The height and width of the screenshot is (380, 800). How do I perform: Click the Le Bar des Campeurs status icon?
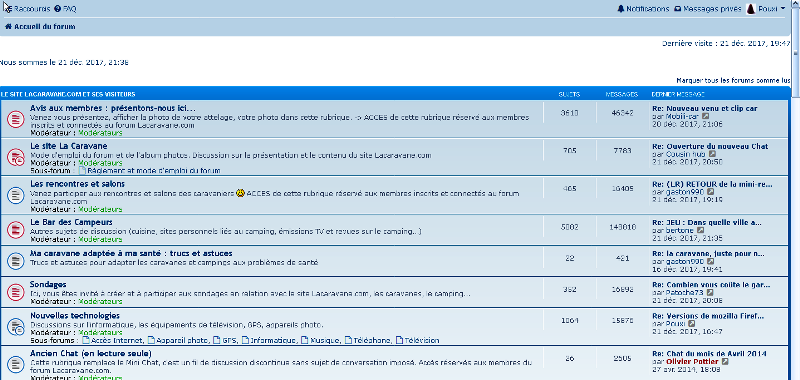(15, 230)
